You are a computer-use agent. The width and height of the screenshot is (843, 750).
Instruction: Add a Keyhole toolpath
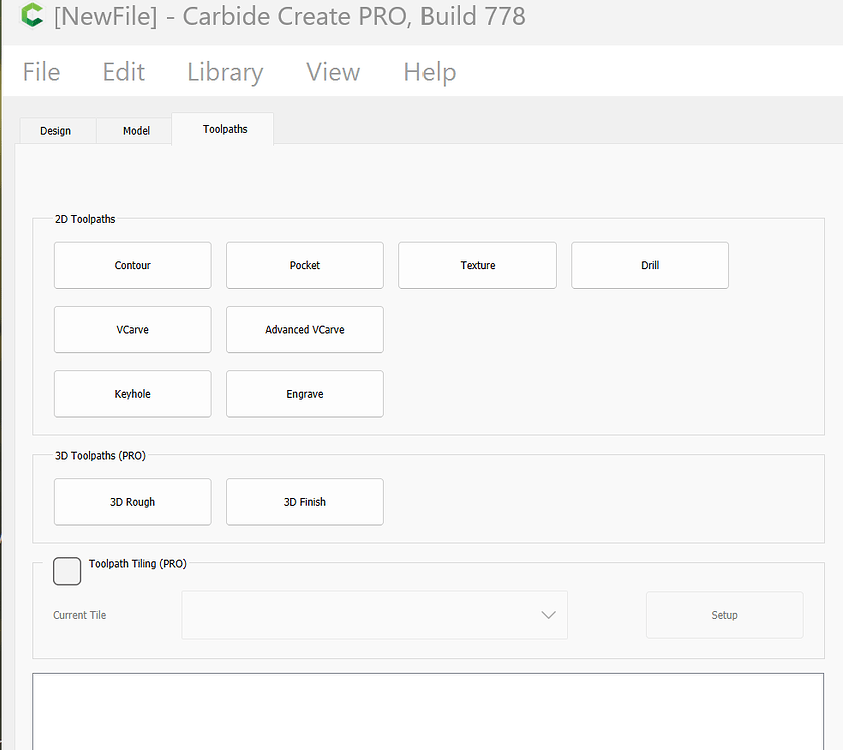(133, 394)
